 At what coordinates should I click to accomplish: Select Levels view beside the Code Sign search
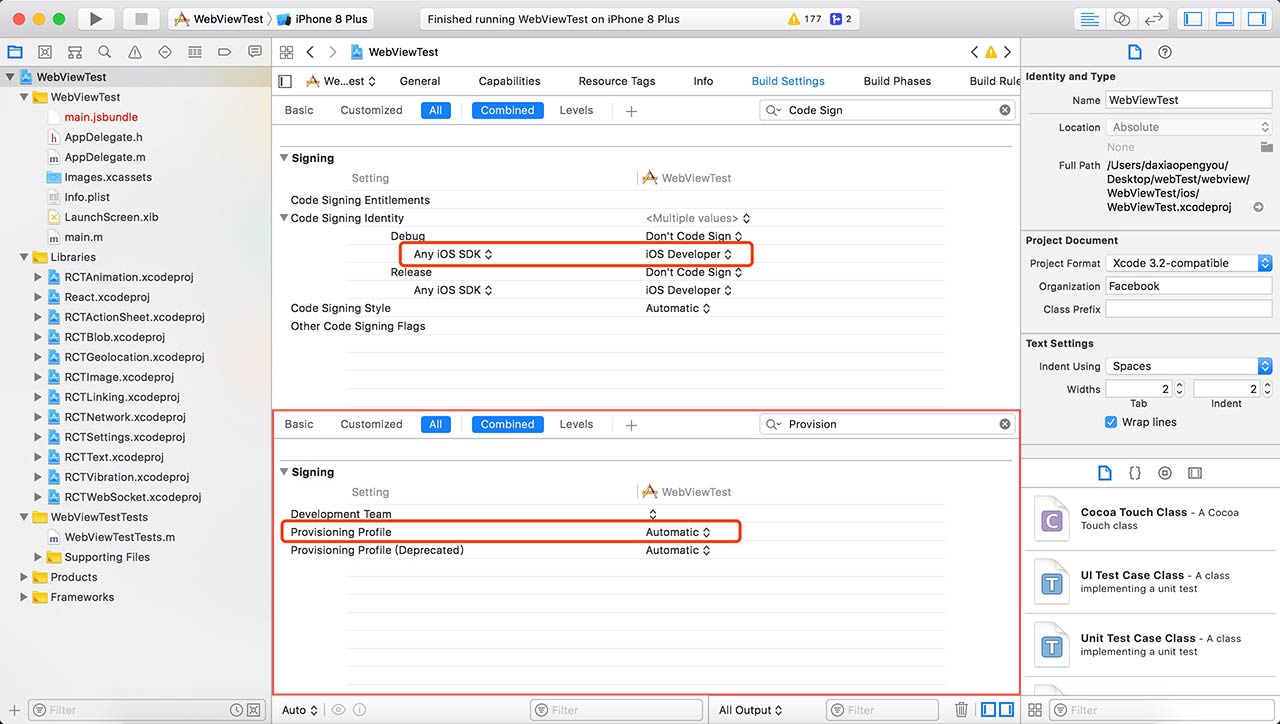(x=576, y=110)
